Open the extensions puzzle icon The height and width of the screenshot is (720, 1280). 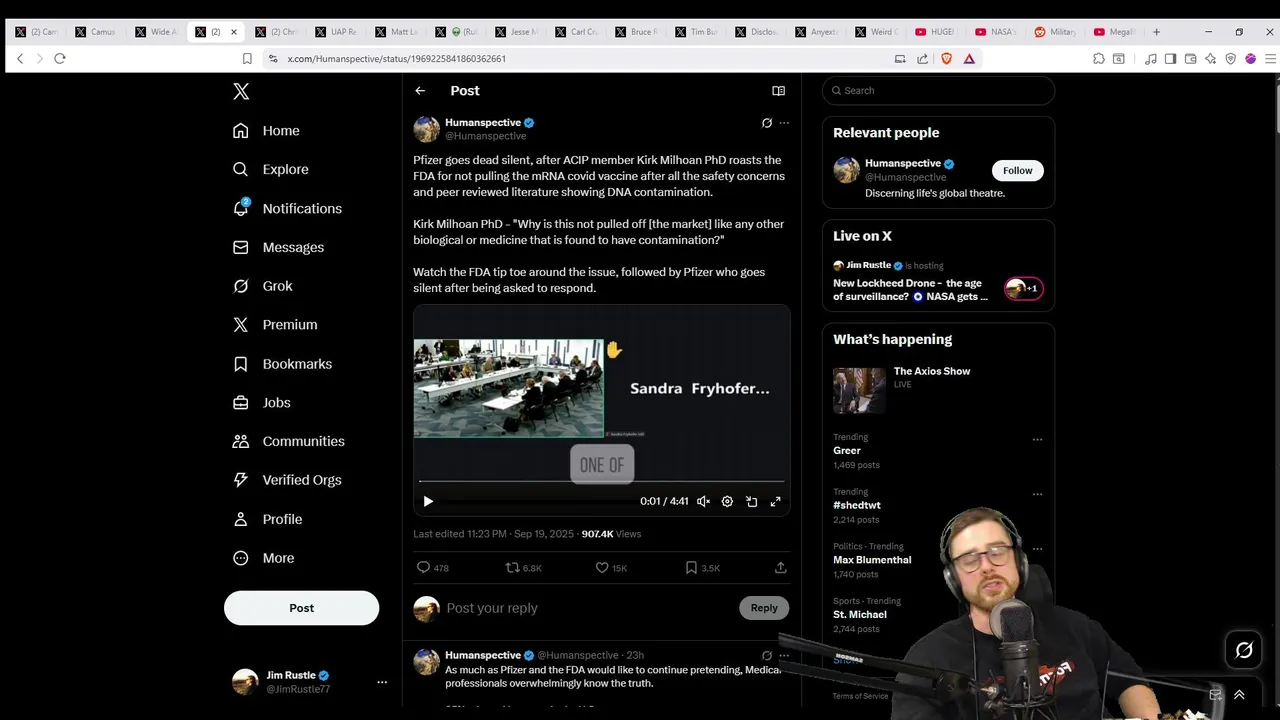tap(1099, 59)
